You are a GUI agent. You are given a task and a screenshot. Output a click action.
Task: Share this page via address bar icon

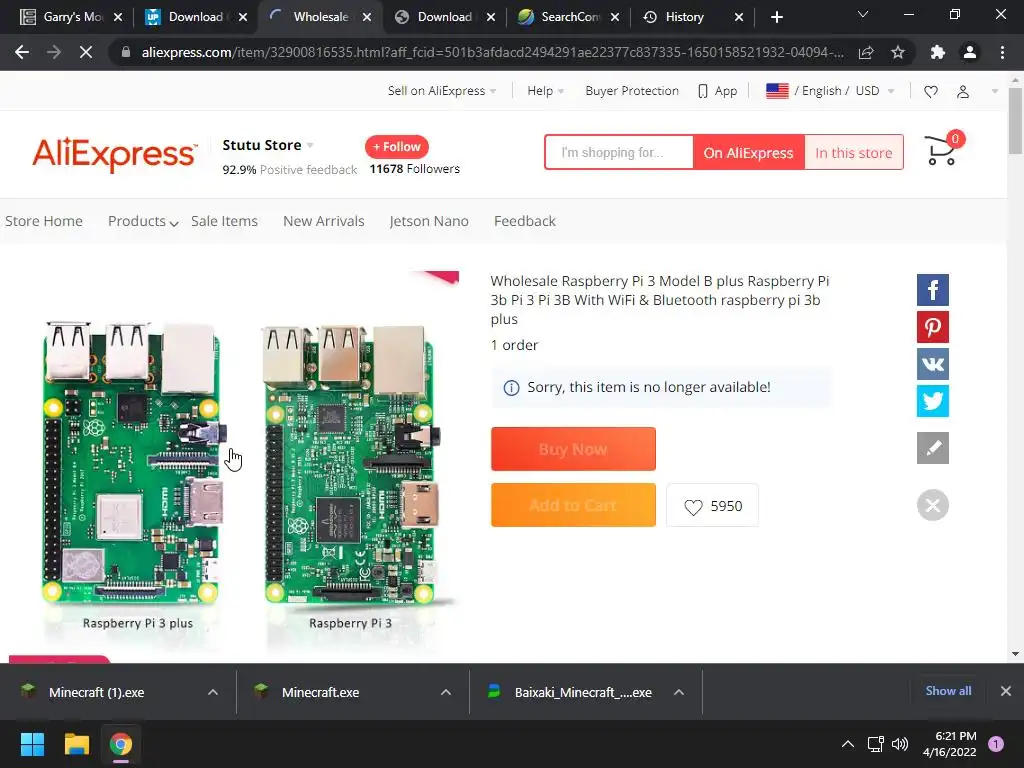[x=866, y=52]
